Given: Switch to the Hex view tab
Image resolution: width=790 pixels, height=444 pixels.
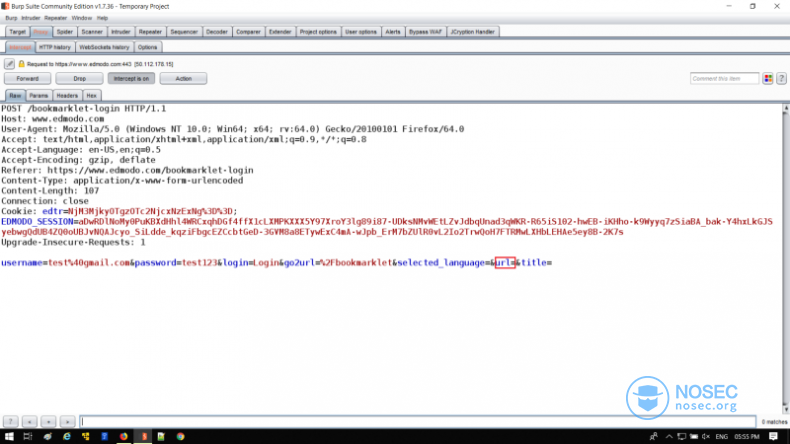Looking at the screenshot, I should click(91, 96).
